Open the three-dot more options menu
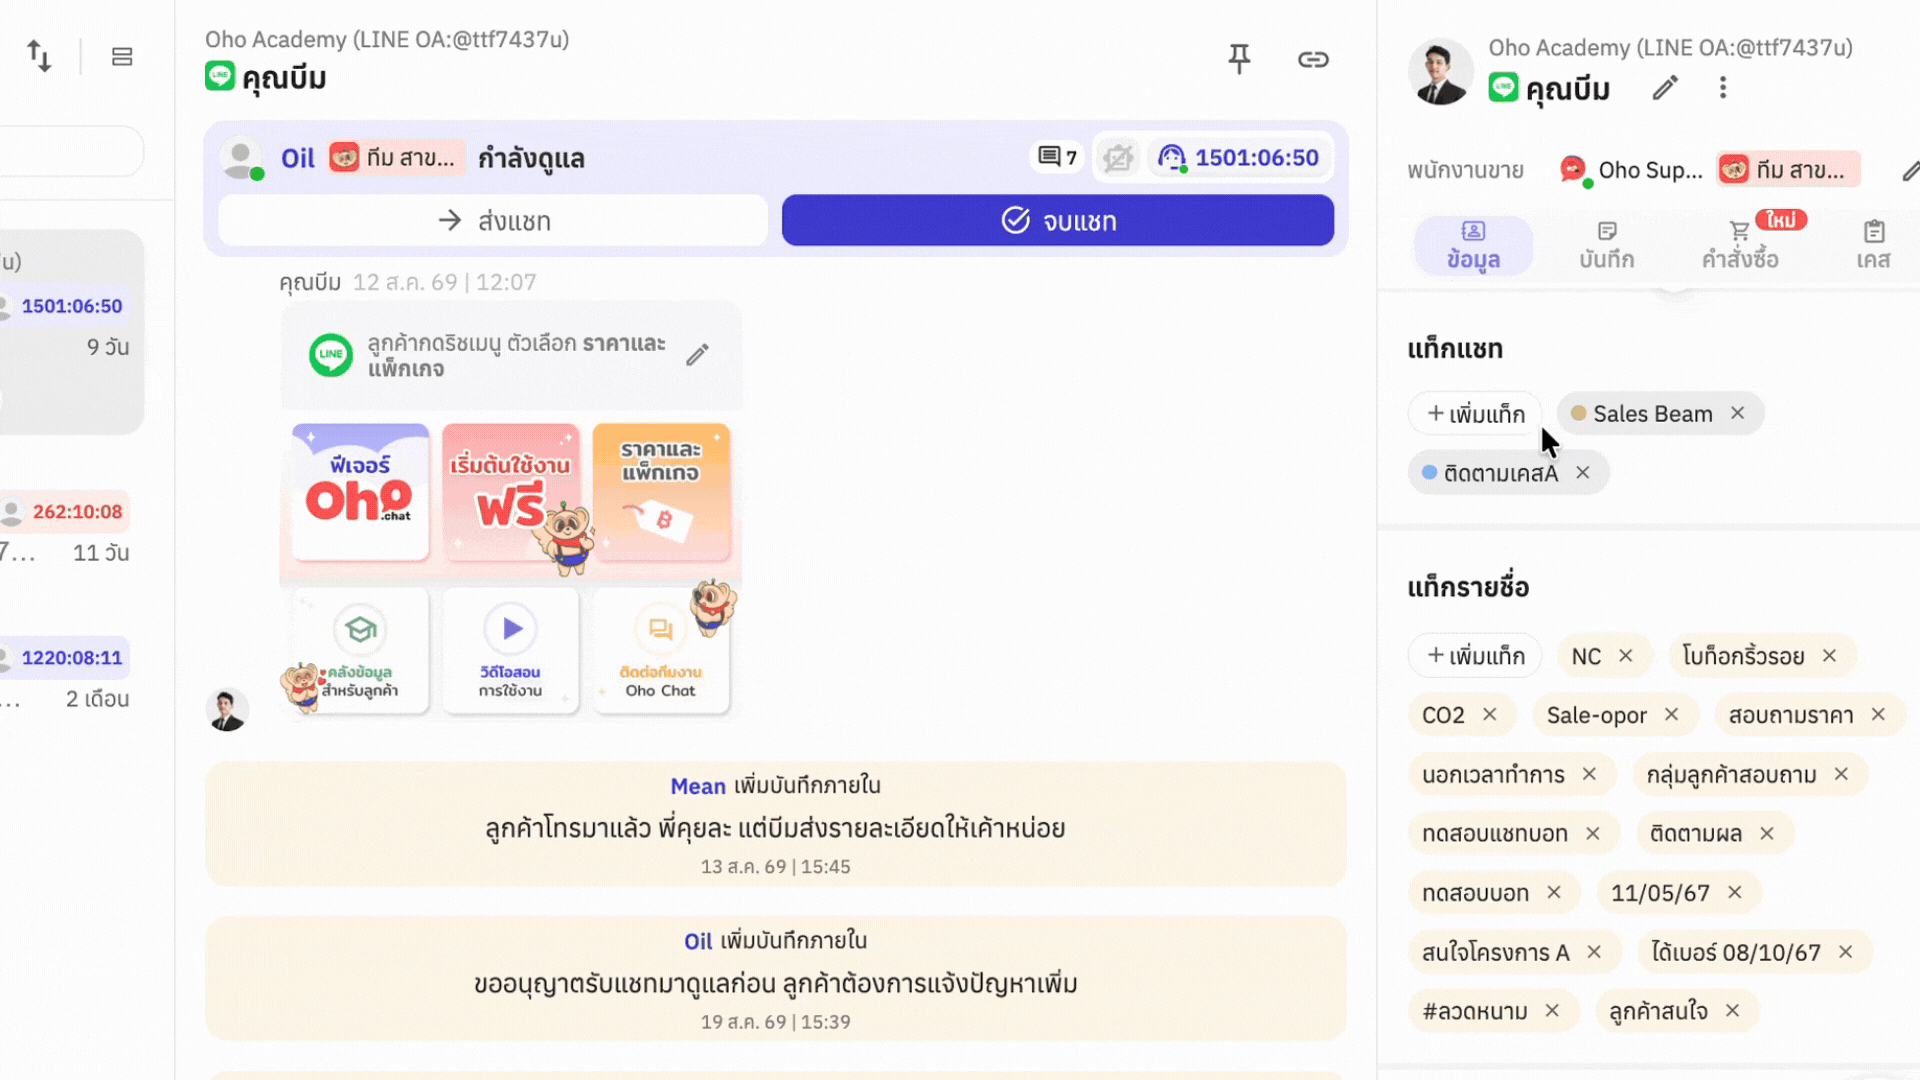Image resolution: width=1920 pixels, height=1080 pixels. 1723,88
